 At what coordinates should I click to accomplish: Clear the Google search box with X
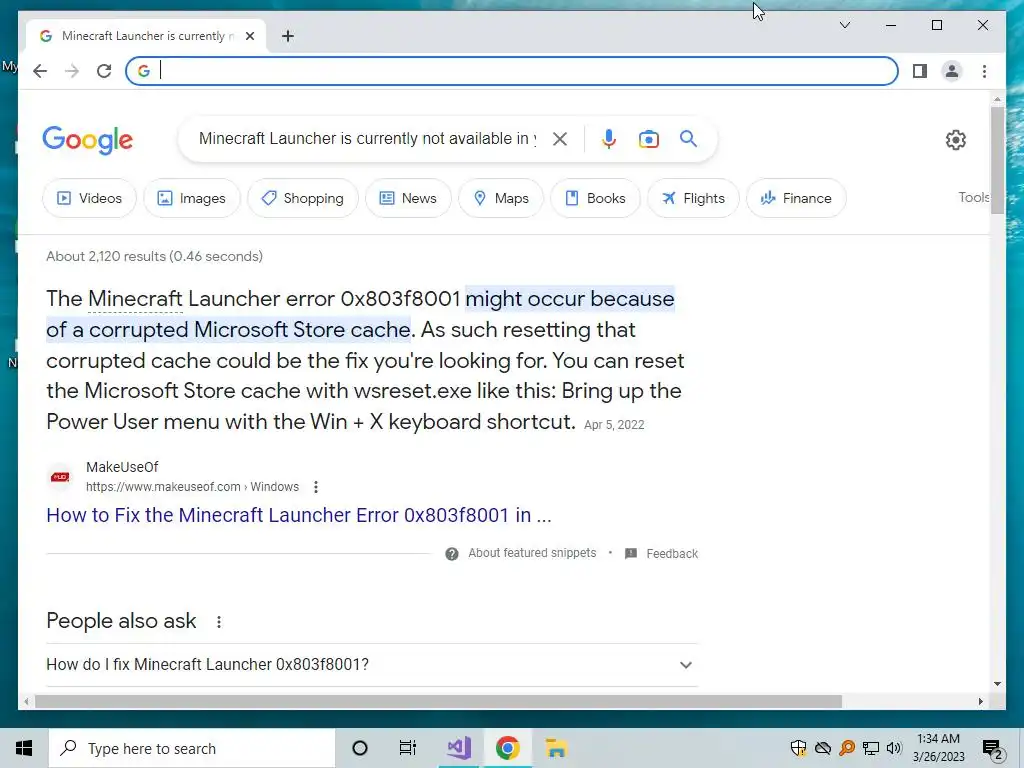[560, 139]
